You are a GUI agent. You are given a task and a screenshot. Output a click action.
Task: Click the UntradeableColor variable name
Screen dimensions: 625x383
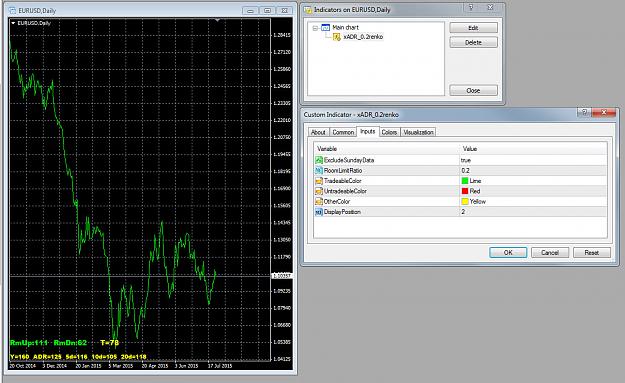pyautogui.click(x=345, y=191)
